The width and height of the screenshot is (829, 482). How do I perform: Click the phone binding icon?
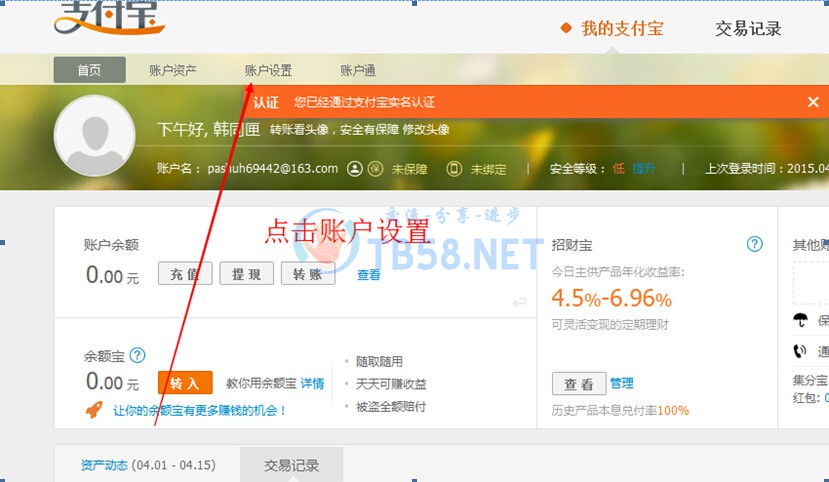pyautogui.click(x=454, y=169)
